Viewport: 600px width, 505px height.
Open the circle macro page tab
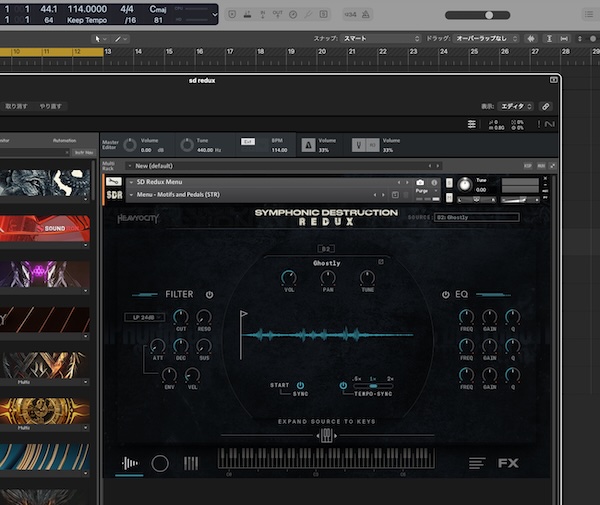pyautogui.click(x=160, y=464)
